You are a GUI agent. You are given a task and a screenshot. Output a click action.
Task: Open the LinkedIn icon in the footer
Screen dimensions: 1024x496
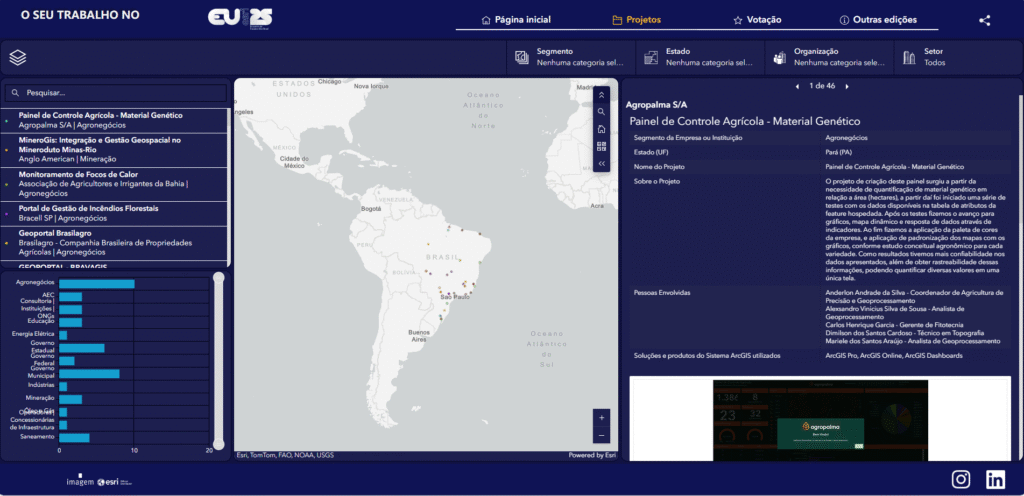pos(995,479)
